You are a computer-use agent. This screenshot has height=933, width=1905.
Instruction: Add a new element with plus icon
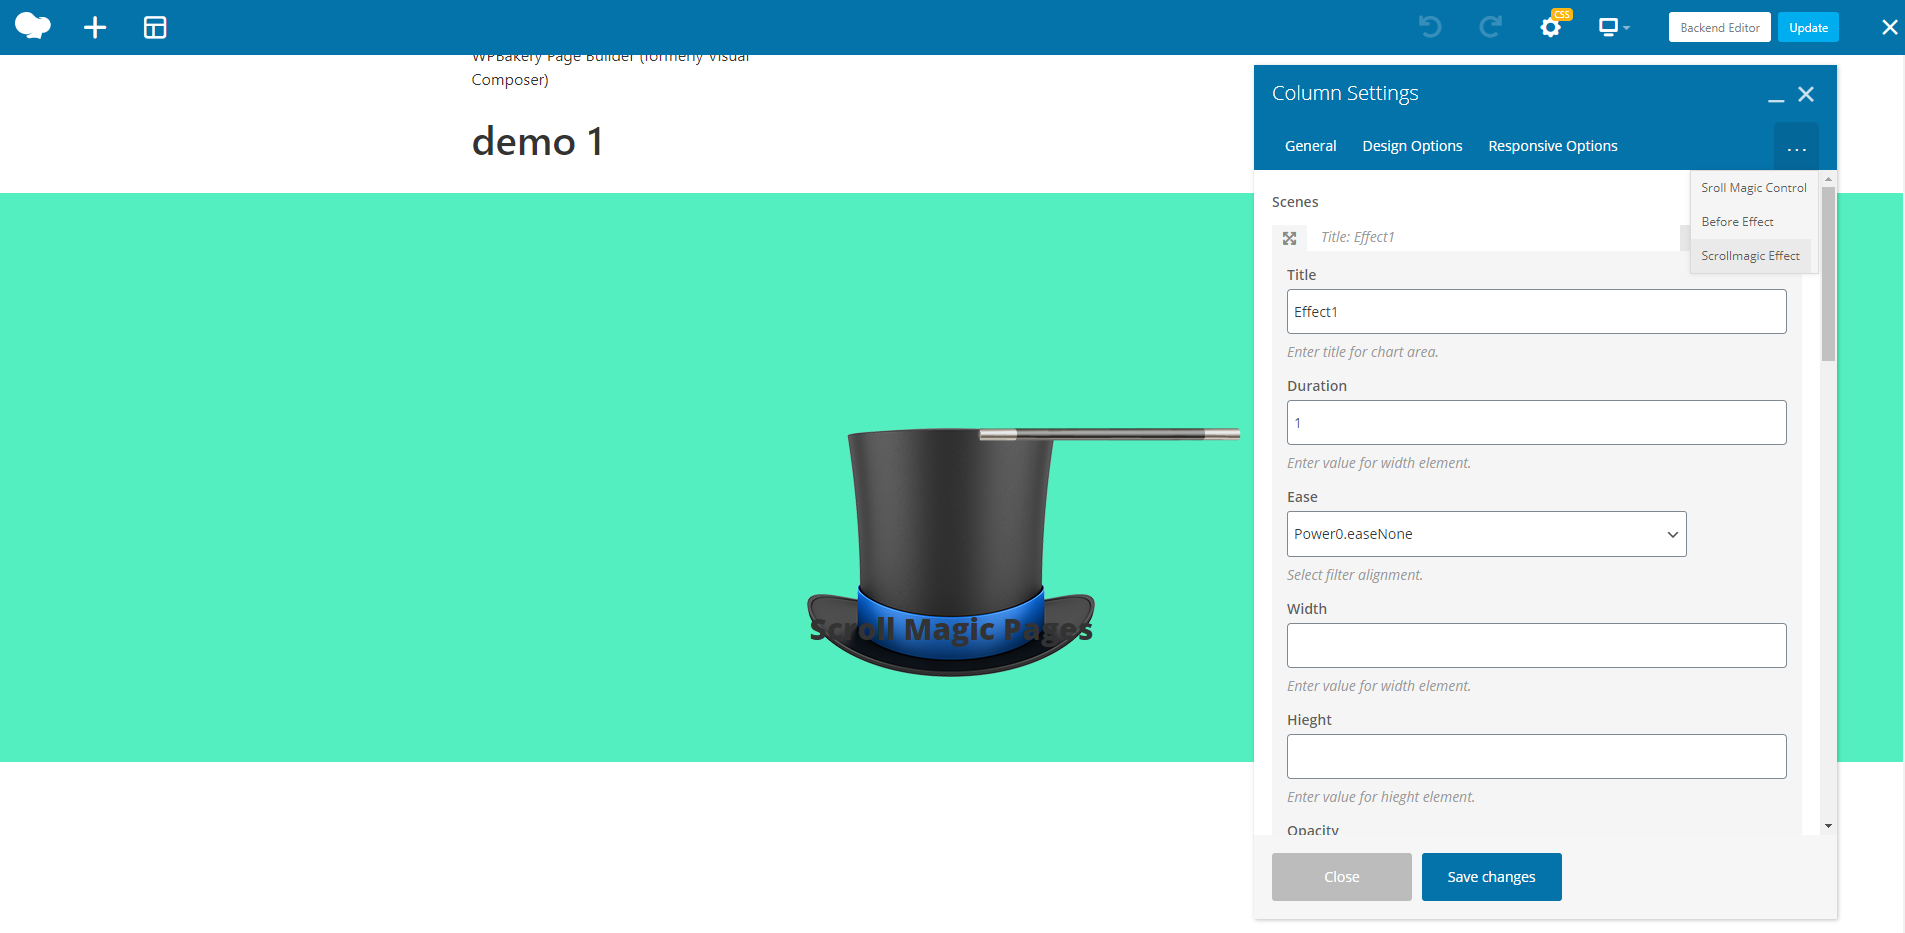coord(95,27)
